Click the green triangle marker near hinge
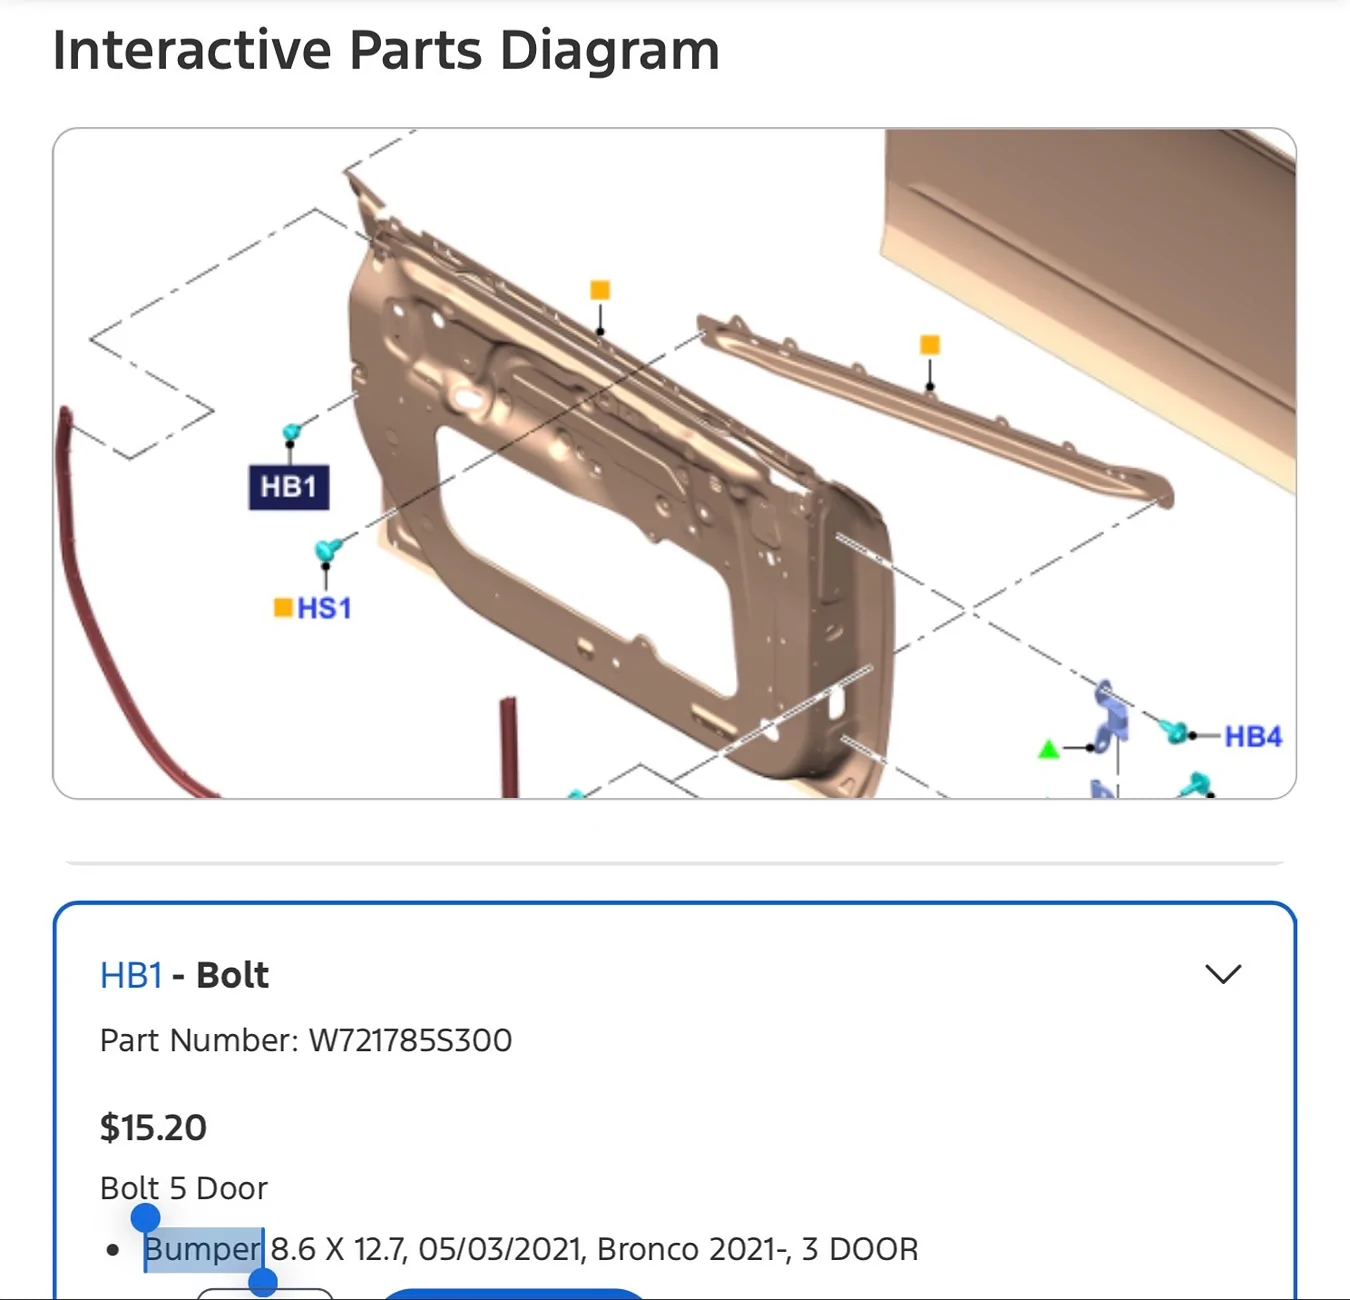This screenshot has width=1350, height=1300. click(1048, 749)
